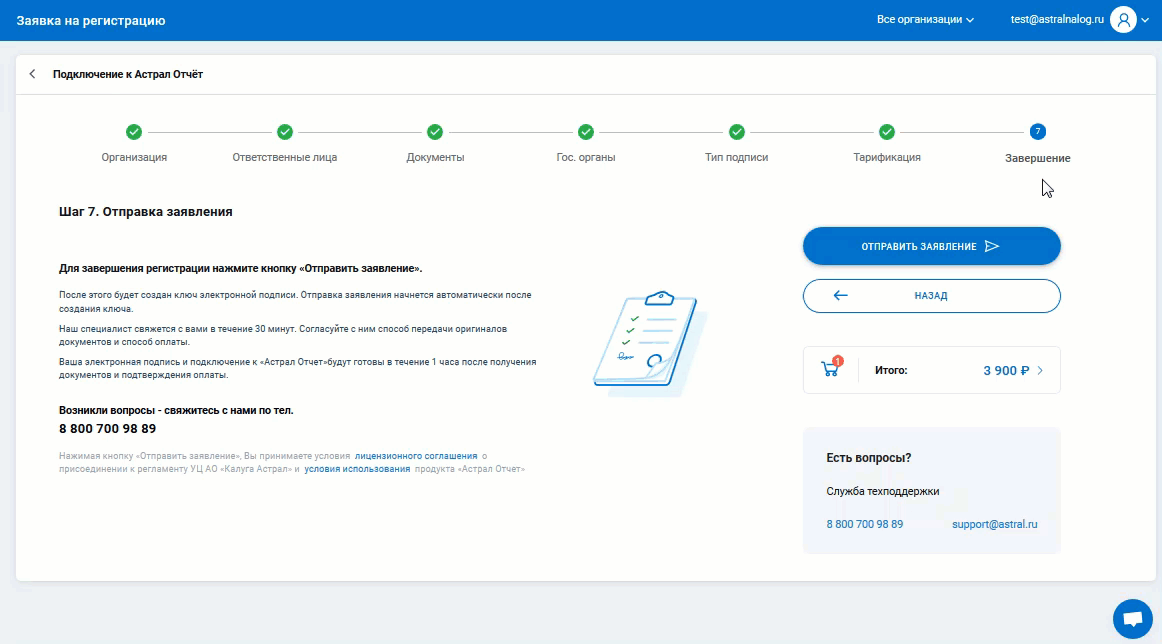Screen dimensions: 1162x644
Task: Open the условия использования link
Action: click(357, 469)
